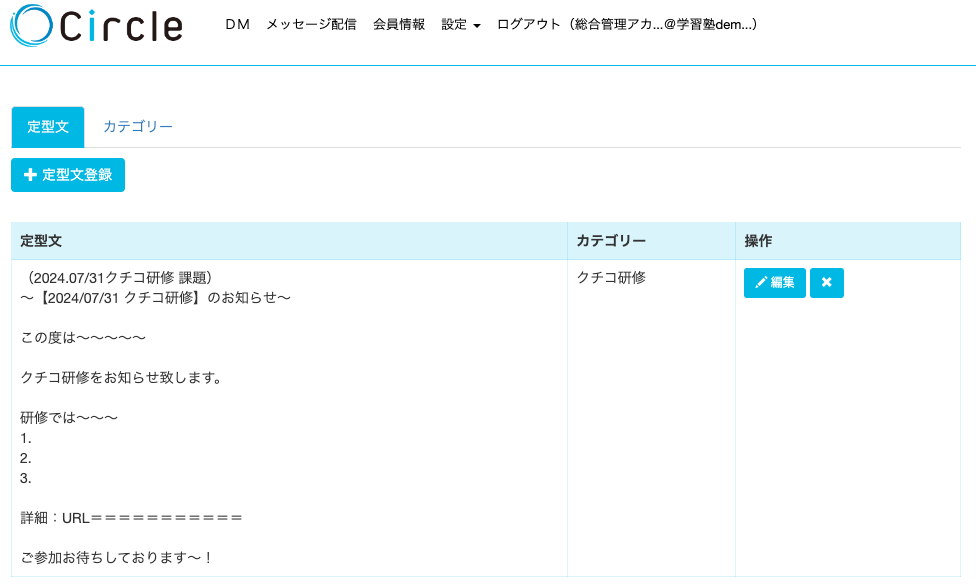Image resolution: width=976 pixels, height=588 pixels.
Task: Expand the 設定 dropdown menu
Action: point(461,24)
